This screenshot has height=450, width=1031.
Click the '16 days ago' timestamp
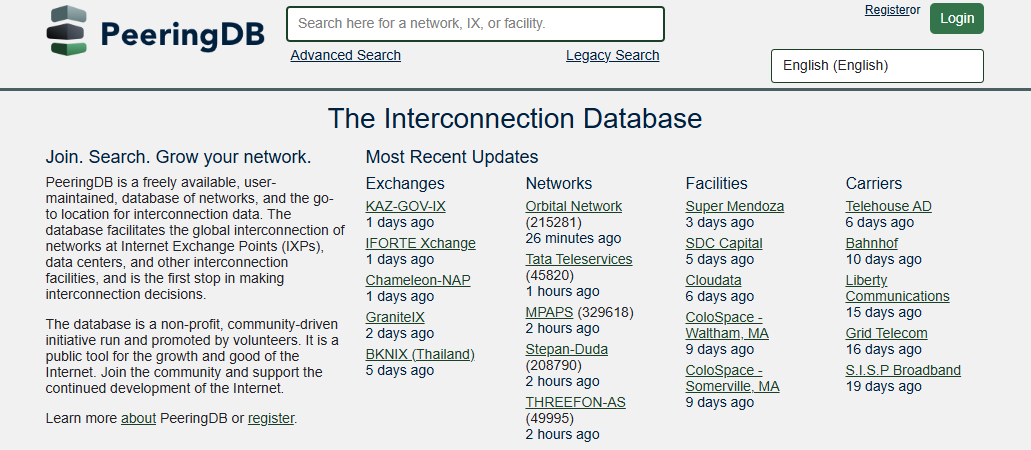coord(884,349)
